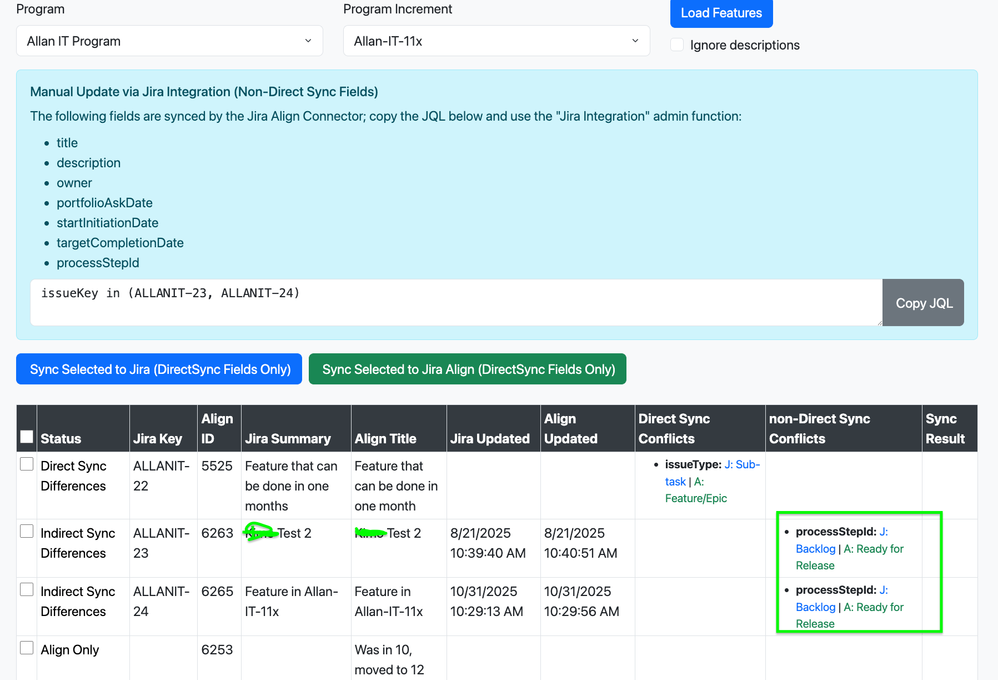The height and width of the screenshot is (680, 998).
Task: Click Load Features
Action: (x=721, y=13)
